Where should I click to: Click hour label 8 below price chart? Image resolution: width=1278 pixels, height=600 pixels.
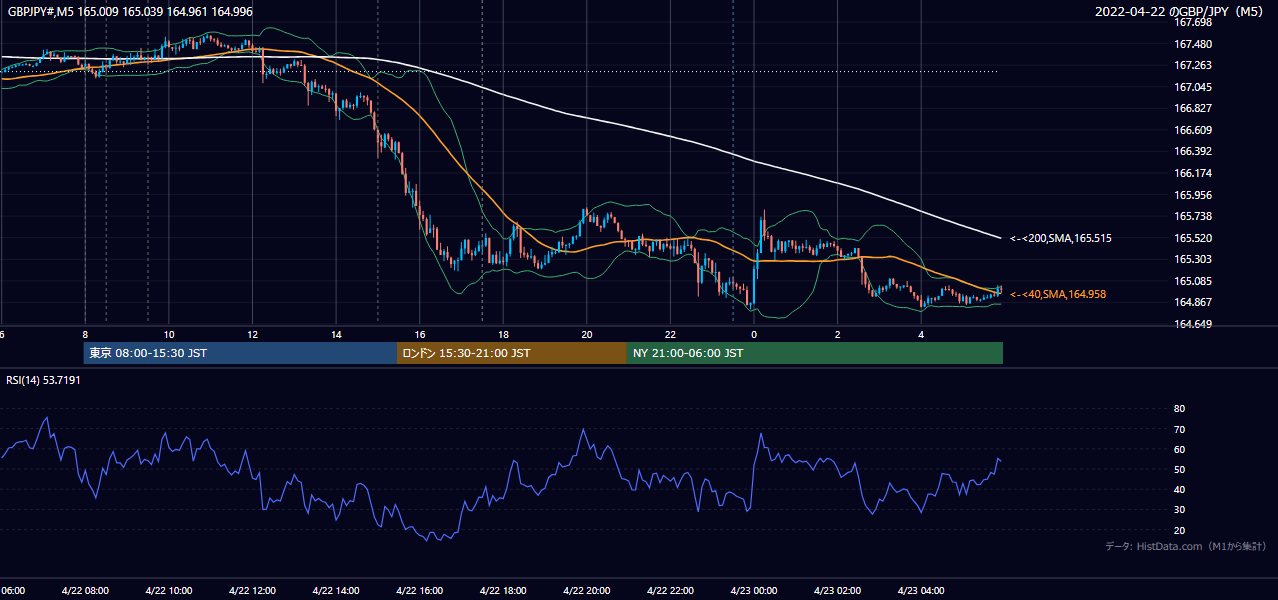point(85,334)
